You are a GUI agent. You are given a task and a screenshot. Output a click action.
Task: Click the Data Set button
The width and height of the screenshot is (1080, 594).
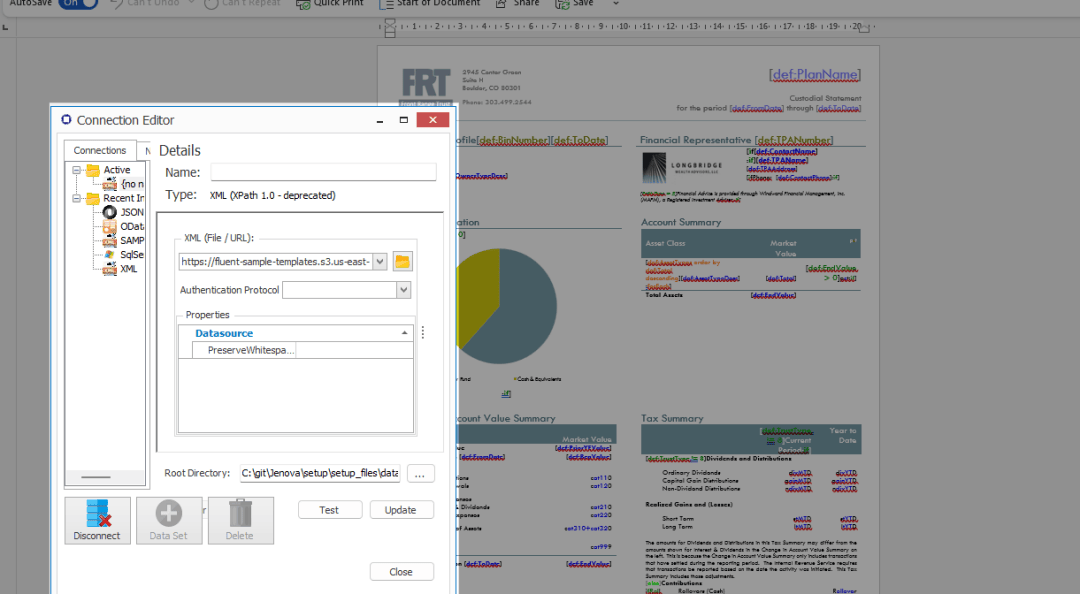click(x=169, y=520)
